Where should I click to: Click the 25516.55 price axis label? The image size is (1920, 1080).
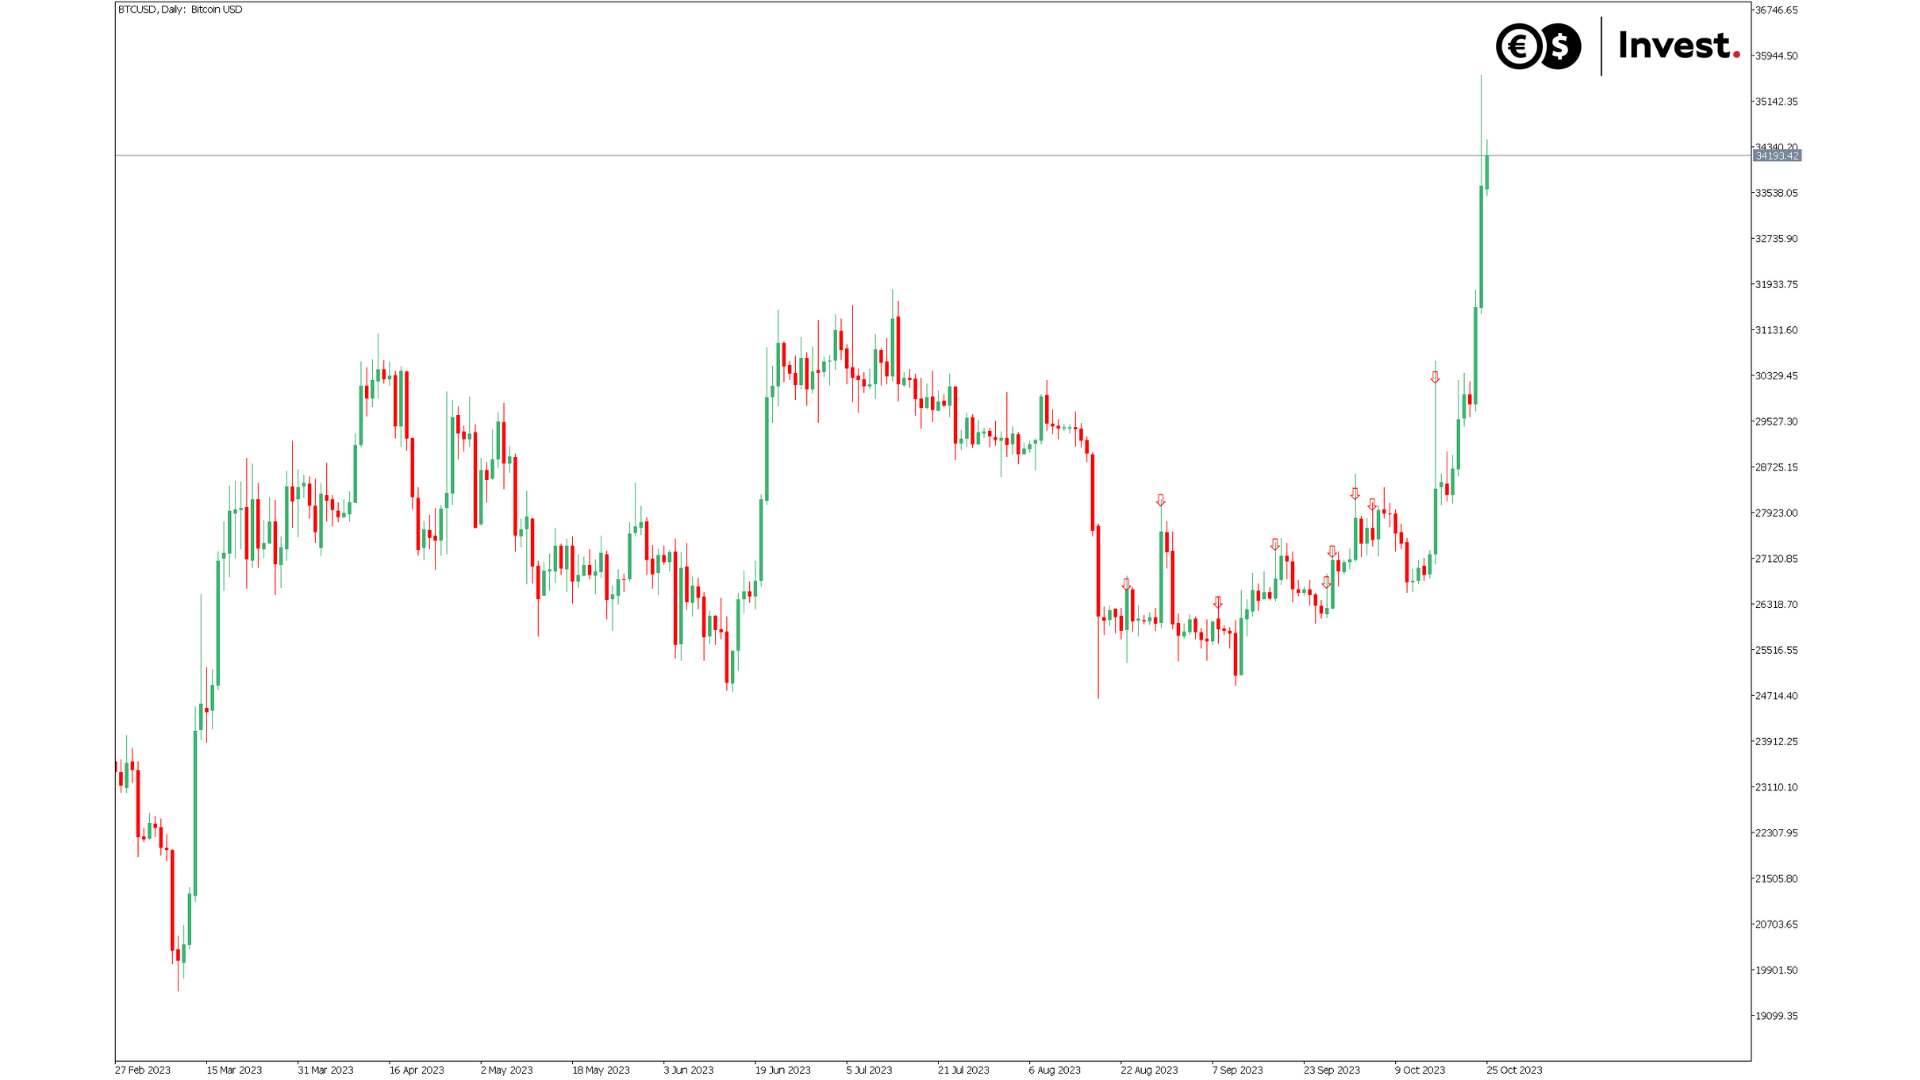point(1776,650)
